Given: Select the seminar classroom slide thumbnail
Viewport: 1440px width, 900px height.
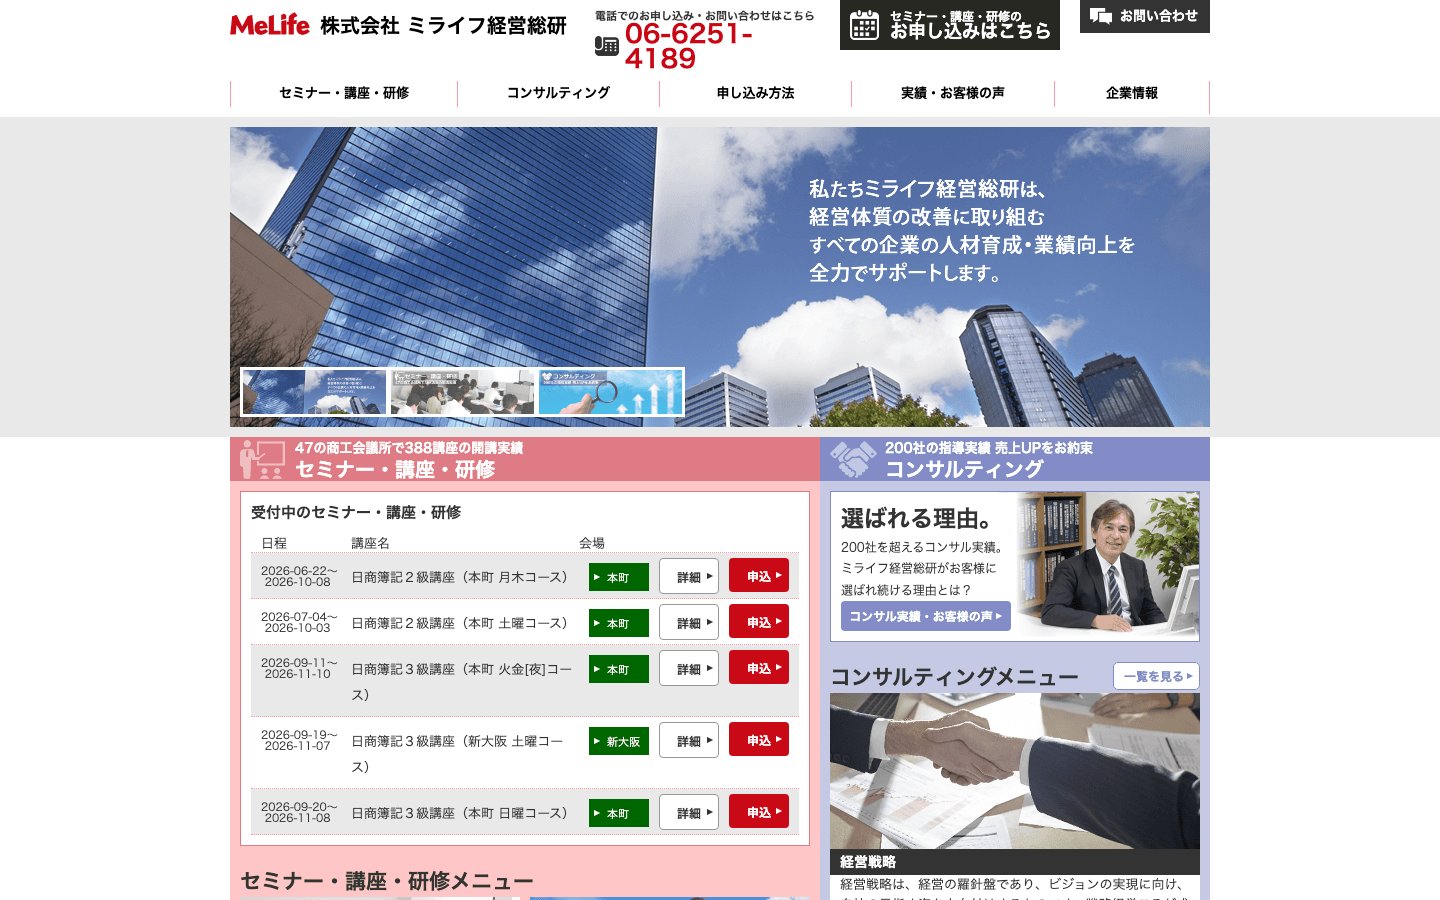Looking at the screenshot, I should point(462,392).
